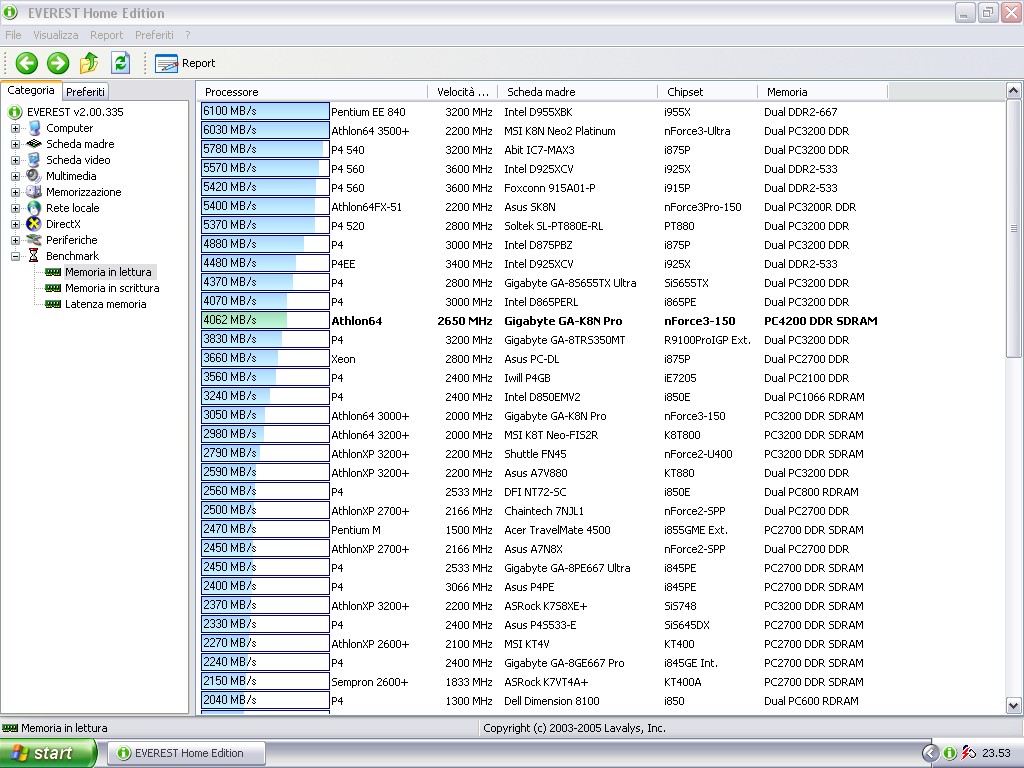Select the DirectX icon in tree

tap(34, 224)
